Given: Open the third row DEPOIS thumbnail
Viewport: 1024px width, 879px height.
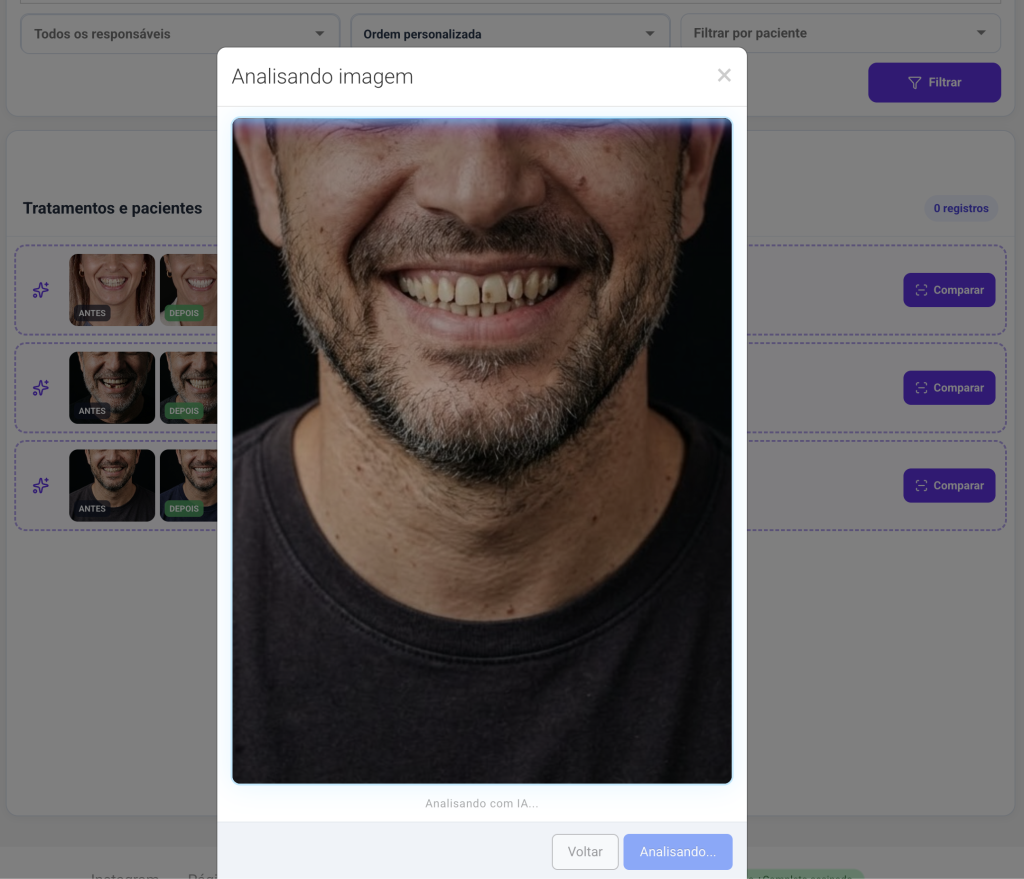Looking at the screenshot, I should click(x=189, y=485).
